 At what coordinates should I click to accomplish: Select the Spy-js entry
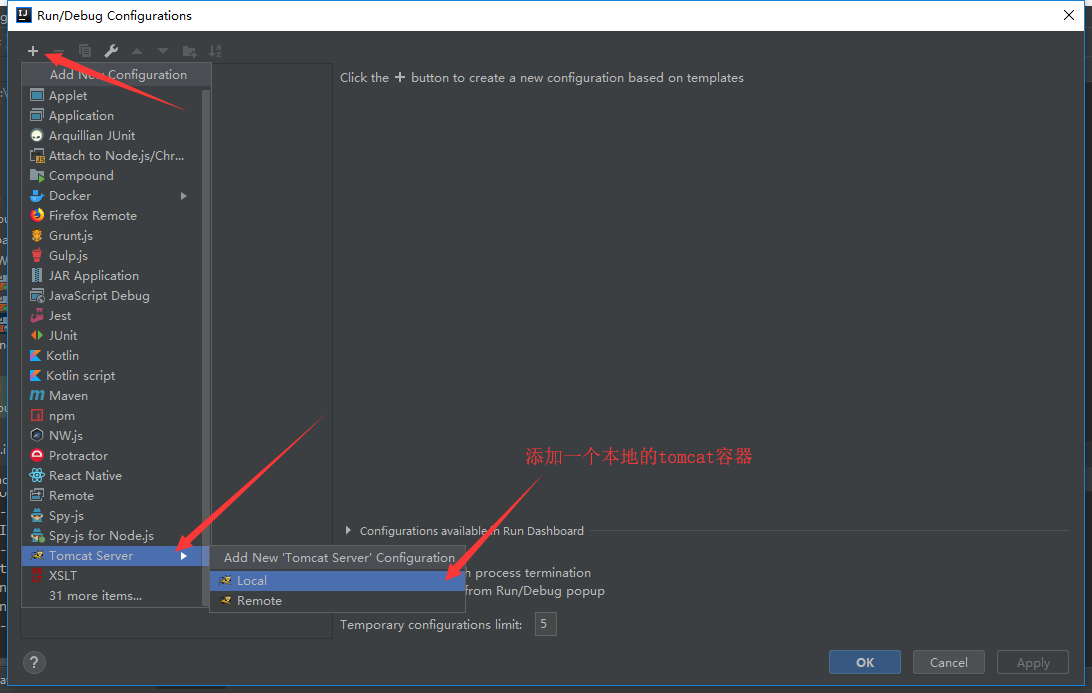click(x=112, y=516)
